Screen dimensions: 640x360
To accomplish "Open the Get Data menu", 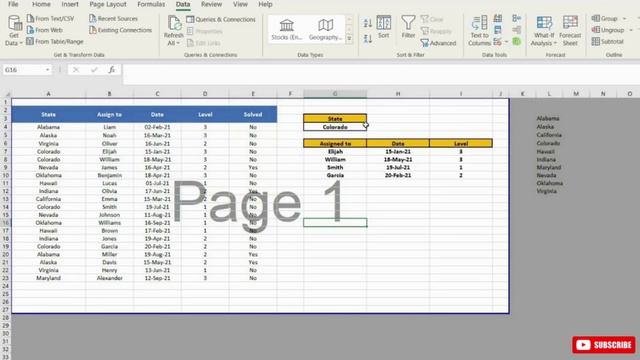I will tap(14, 31).
